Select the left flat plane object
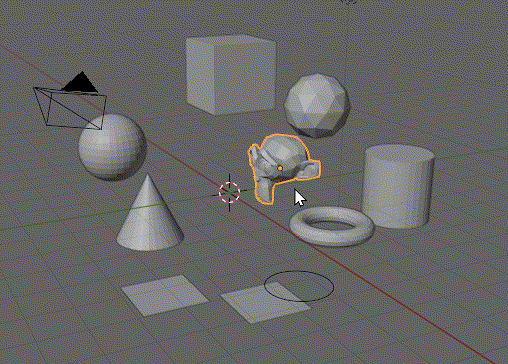The image size is (508, 364). point(165,295)
